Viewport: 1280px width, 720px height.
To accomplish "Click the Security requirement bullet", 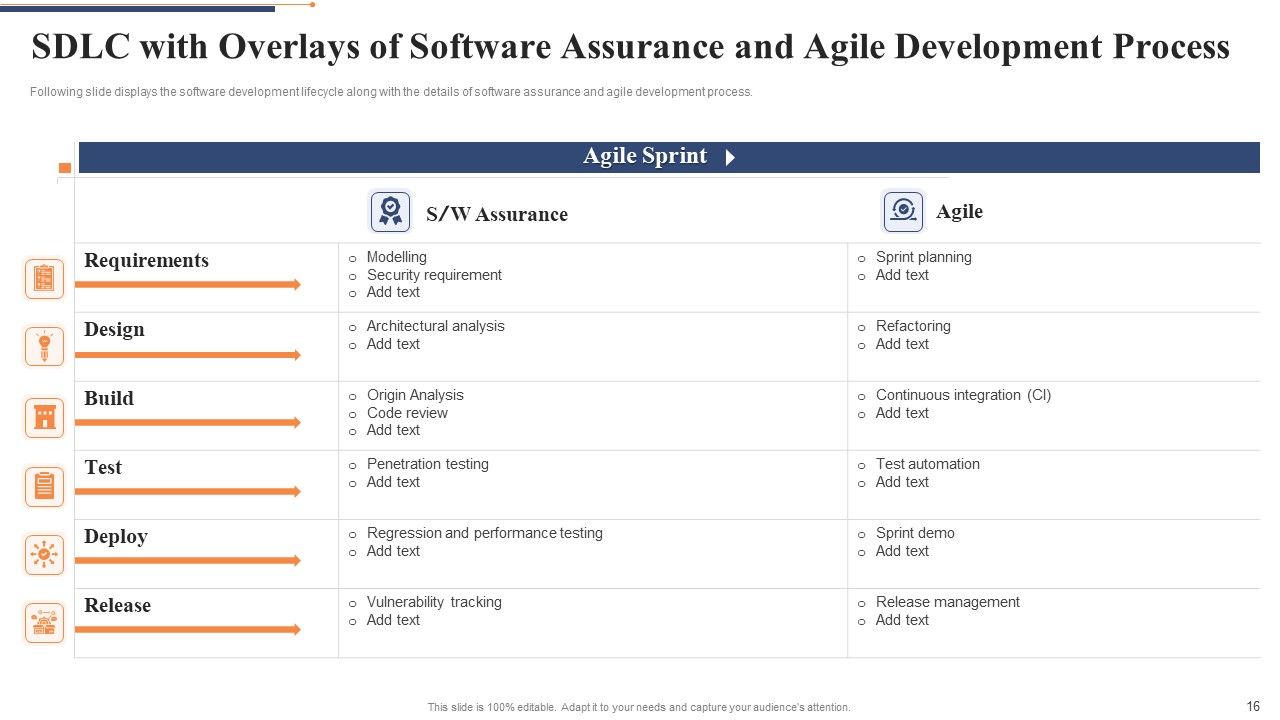I will coord(434,275).
